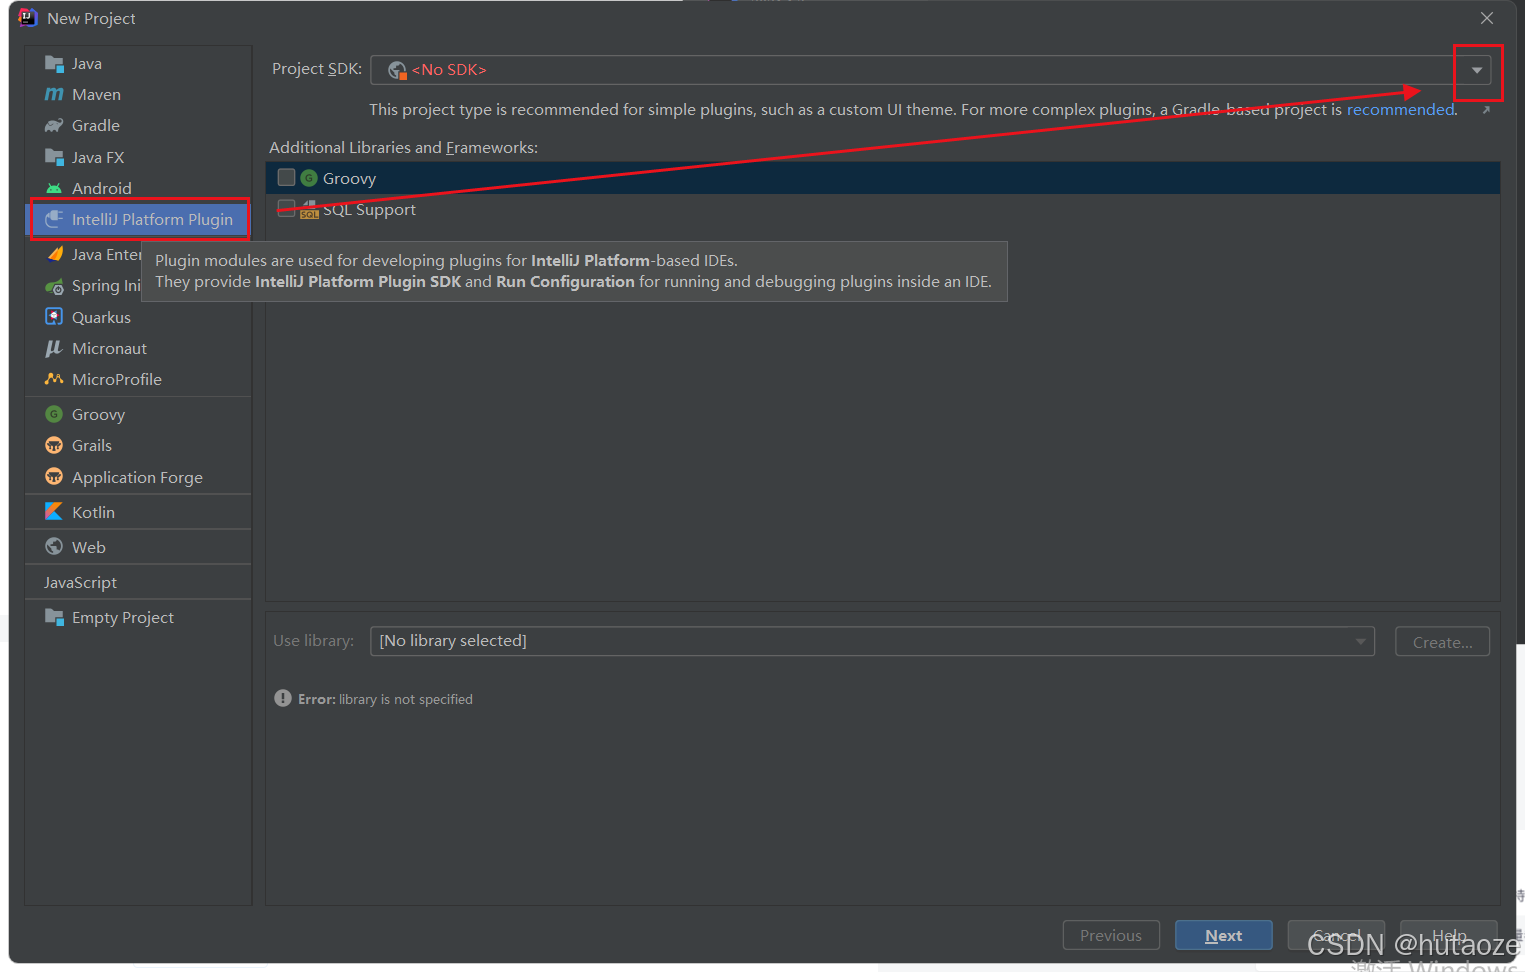Screen dimensions: 1525x972
Task: Click the 'Error: library is not specified' message
Action: (x=385, y=699)
